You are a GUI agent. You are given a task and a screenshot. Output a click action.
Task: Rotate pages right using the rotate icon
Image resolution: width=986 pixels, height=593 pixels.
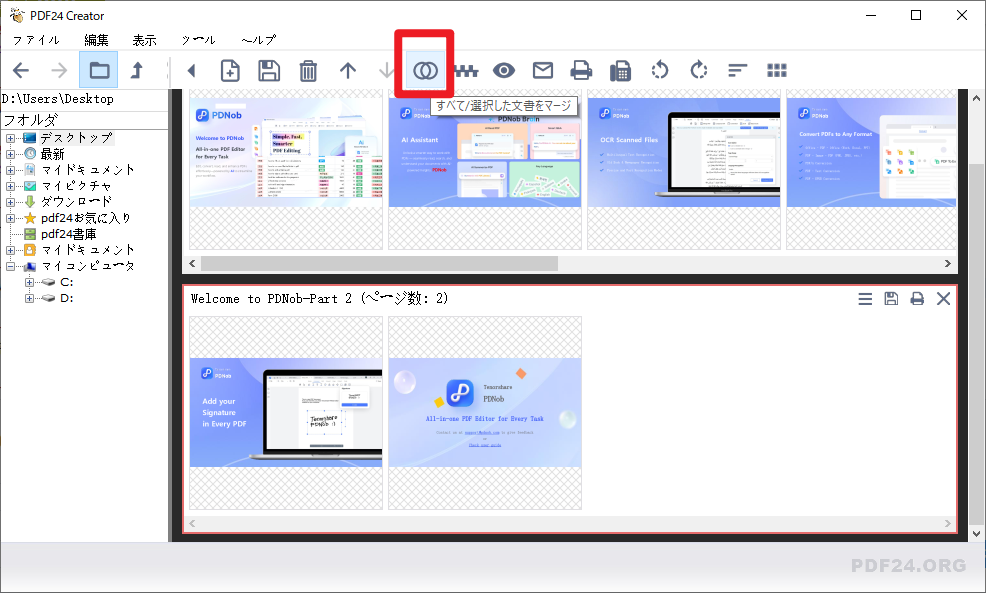click(x=698, y=70)
